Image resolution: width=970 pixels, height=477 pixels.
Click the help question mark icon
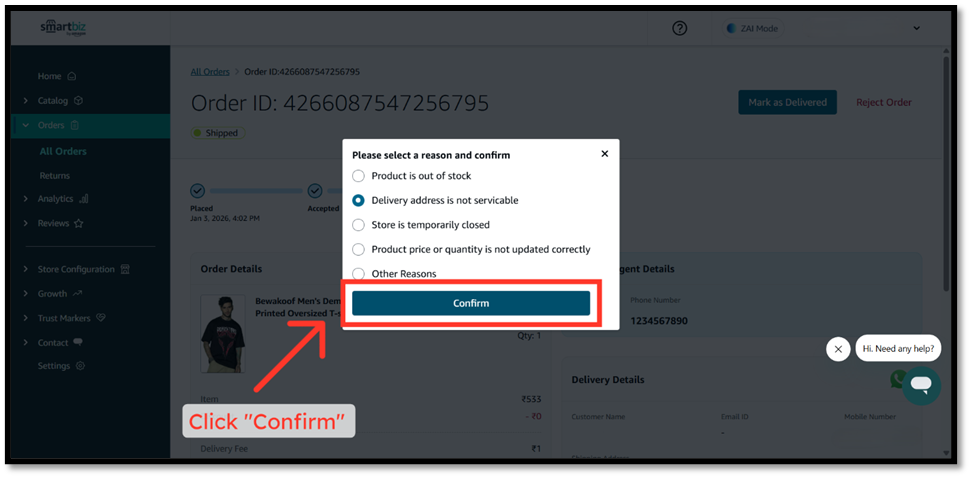(680, 28)
